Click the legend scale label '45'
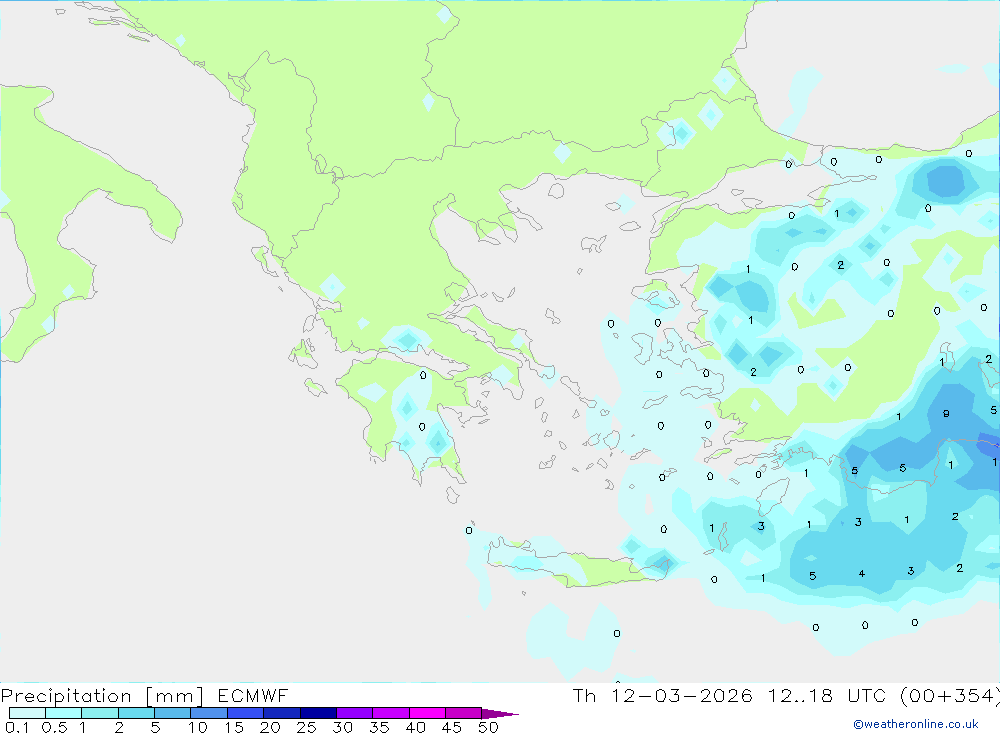Viewport: 1000px width, 733px height. point(452,727)
